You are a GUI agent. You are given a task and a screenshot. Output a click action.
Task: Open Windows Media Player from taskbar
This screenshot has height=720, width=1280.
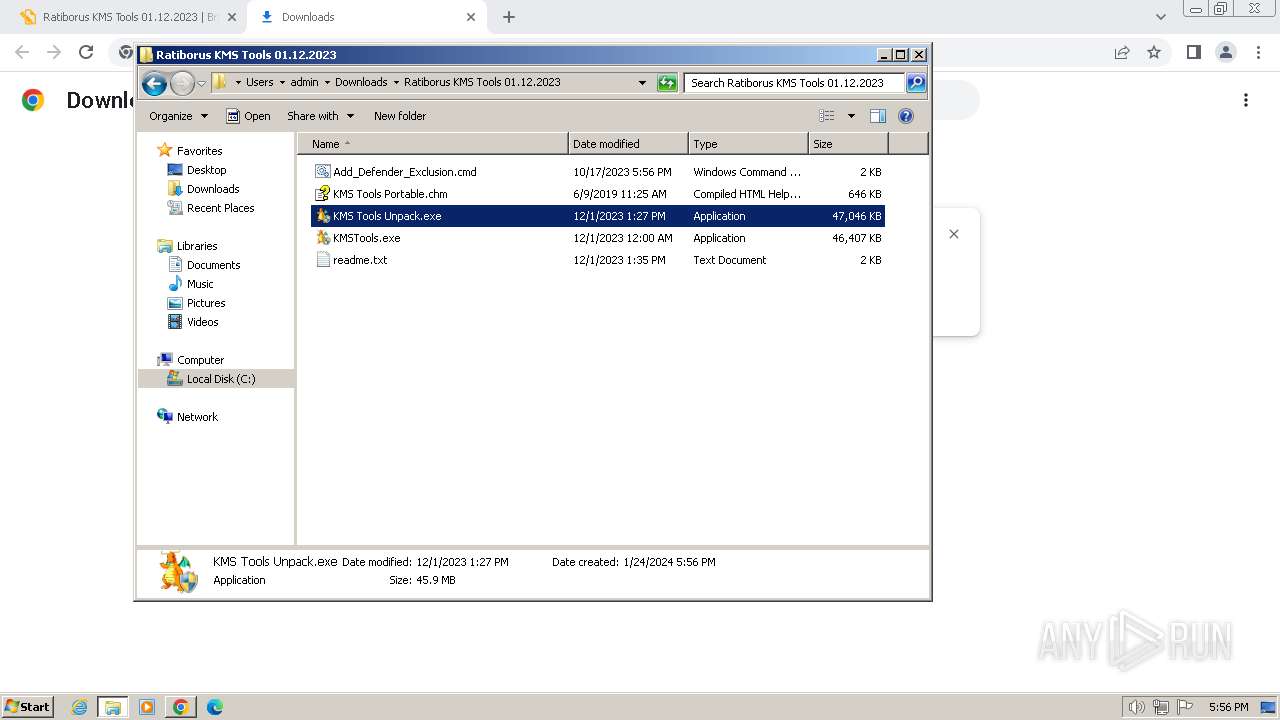tap(147, 707)
